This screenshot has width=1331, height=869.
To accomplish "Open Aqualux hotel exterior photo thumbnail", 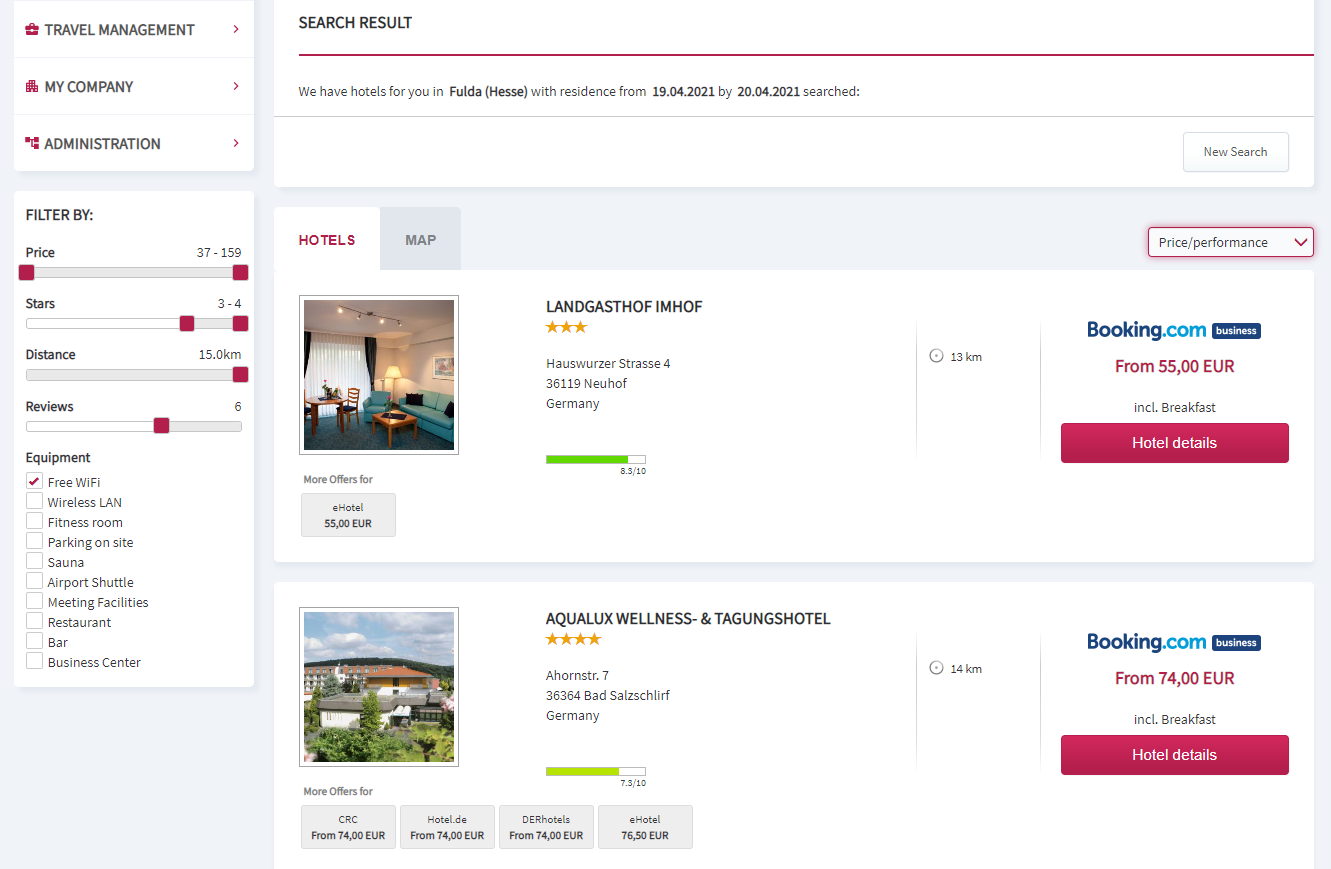I will point(379,687).
